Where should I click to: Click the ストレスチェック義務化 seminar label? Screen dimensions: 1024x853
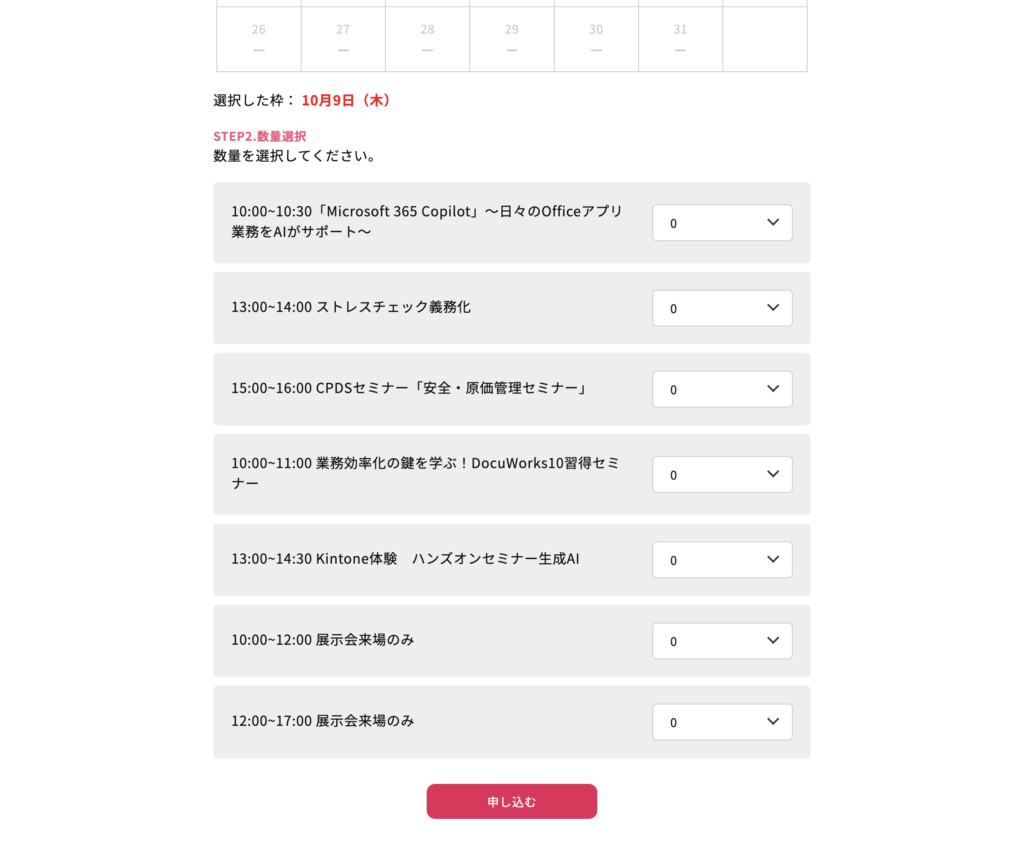coord(351,307)
